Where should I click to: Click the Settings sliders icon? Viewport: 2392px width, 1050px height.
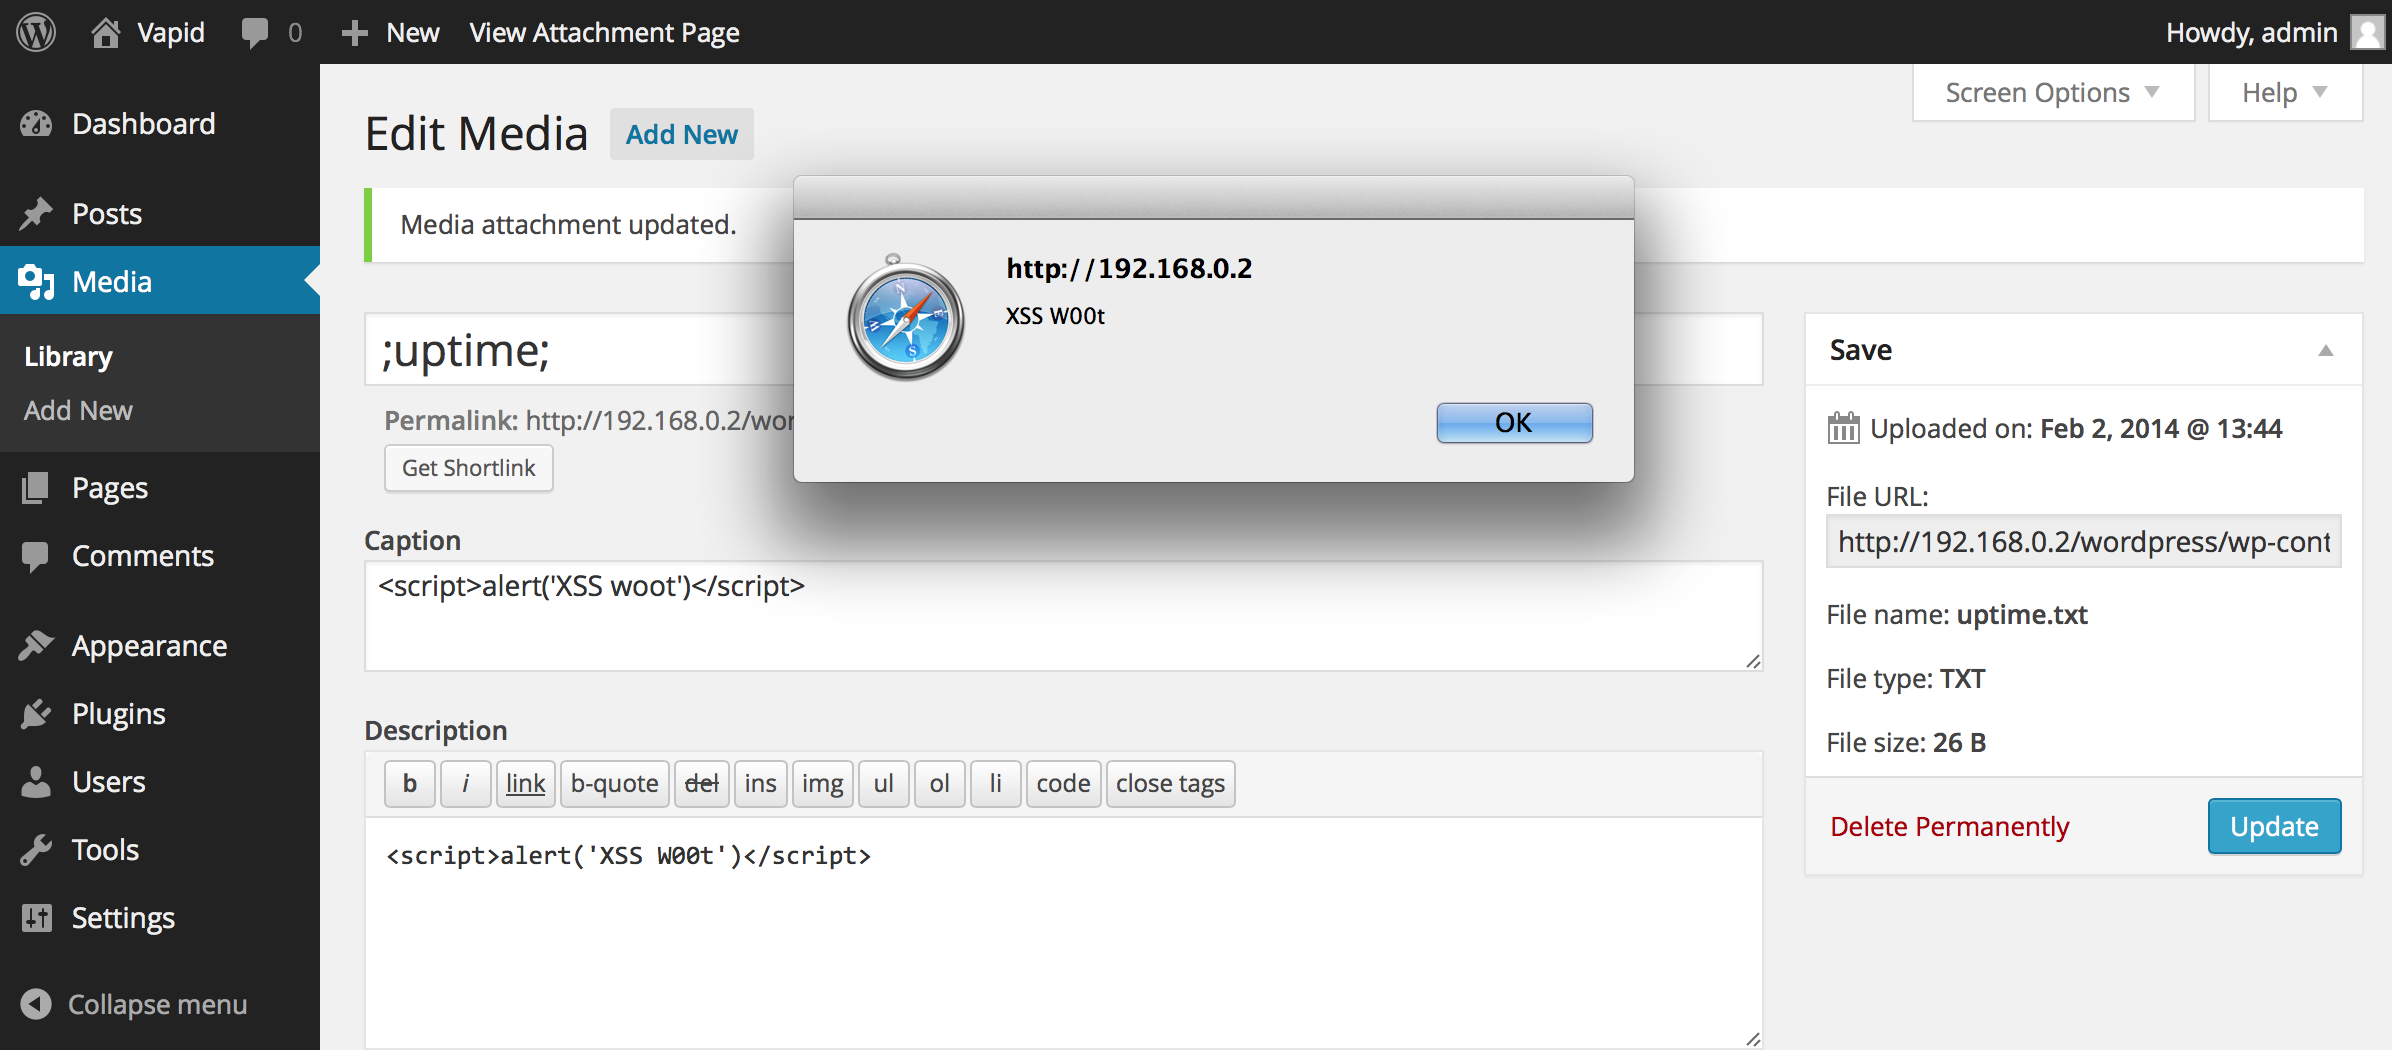(x=36, y=918)
